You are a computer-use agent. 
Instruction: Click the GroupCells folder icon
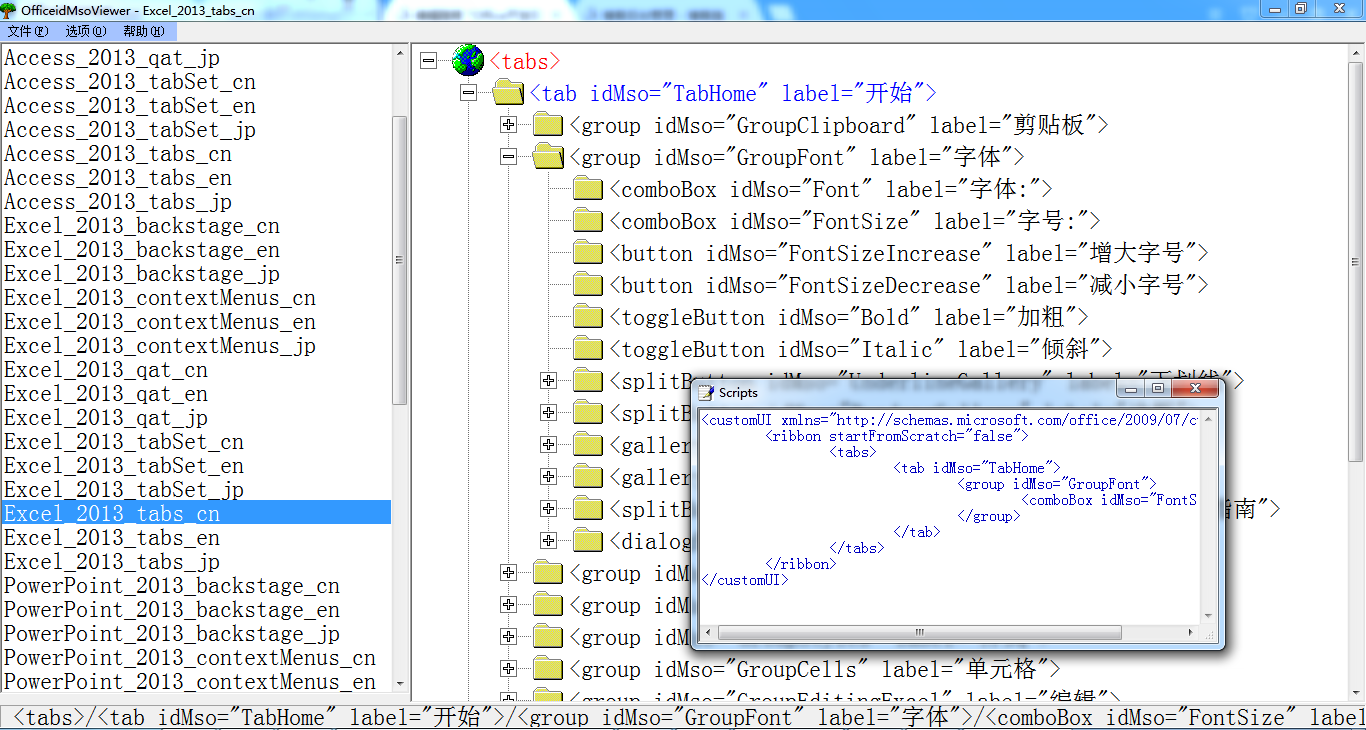click(548, 668)
